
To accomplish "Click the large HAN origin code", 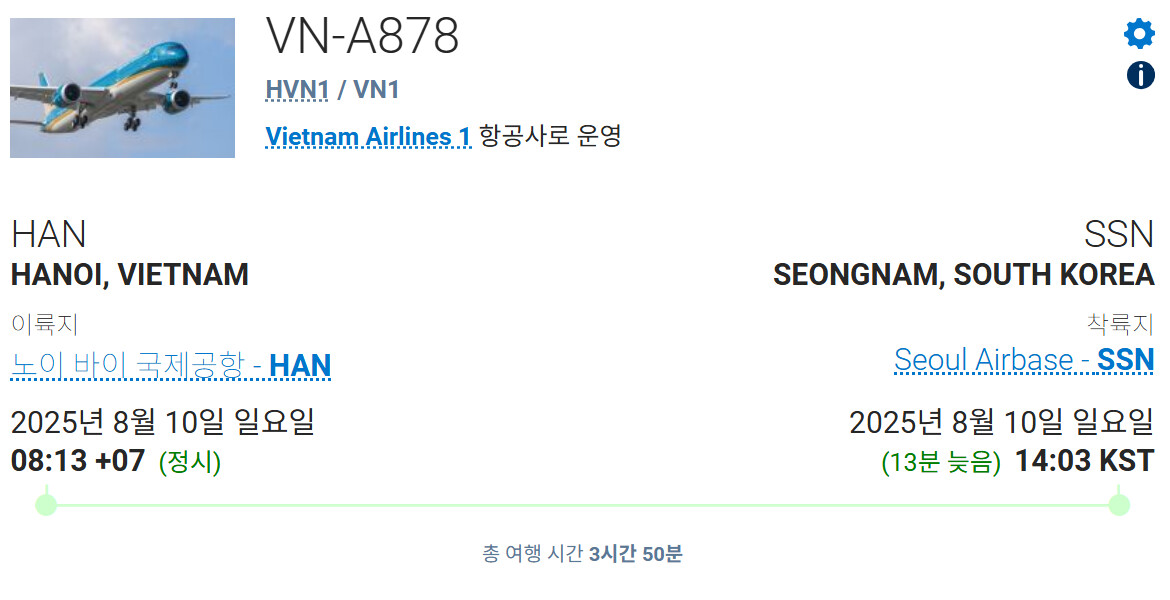I will click(49, 234).
